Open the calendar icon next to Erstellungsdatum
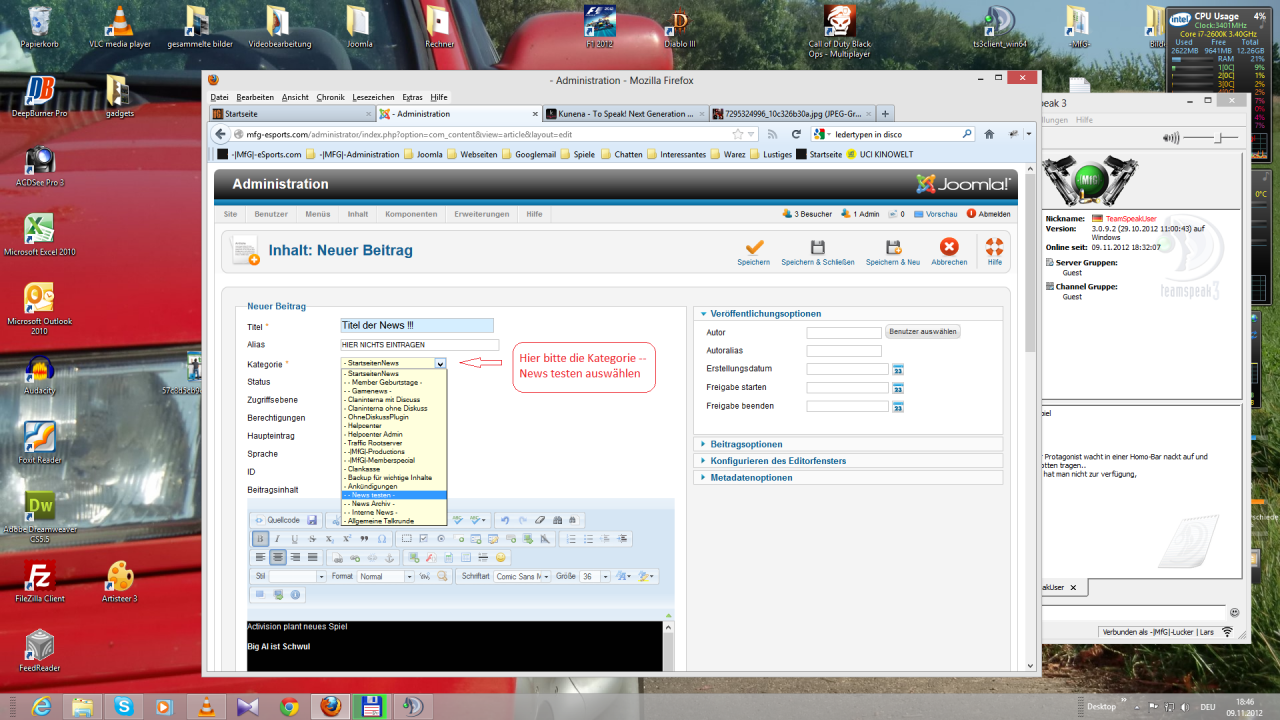Viewport: 1280px width, 720px height. pos(898,369)
